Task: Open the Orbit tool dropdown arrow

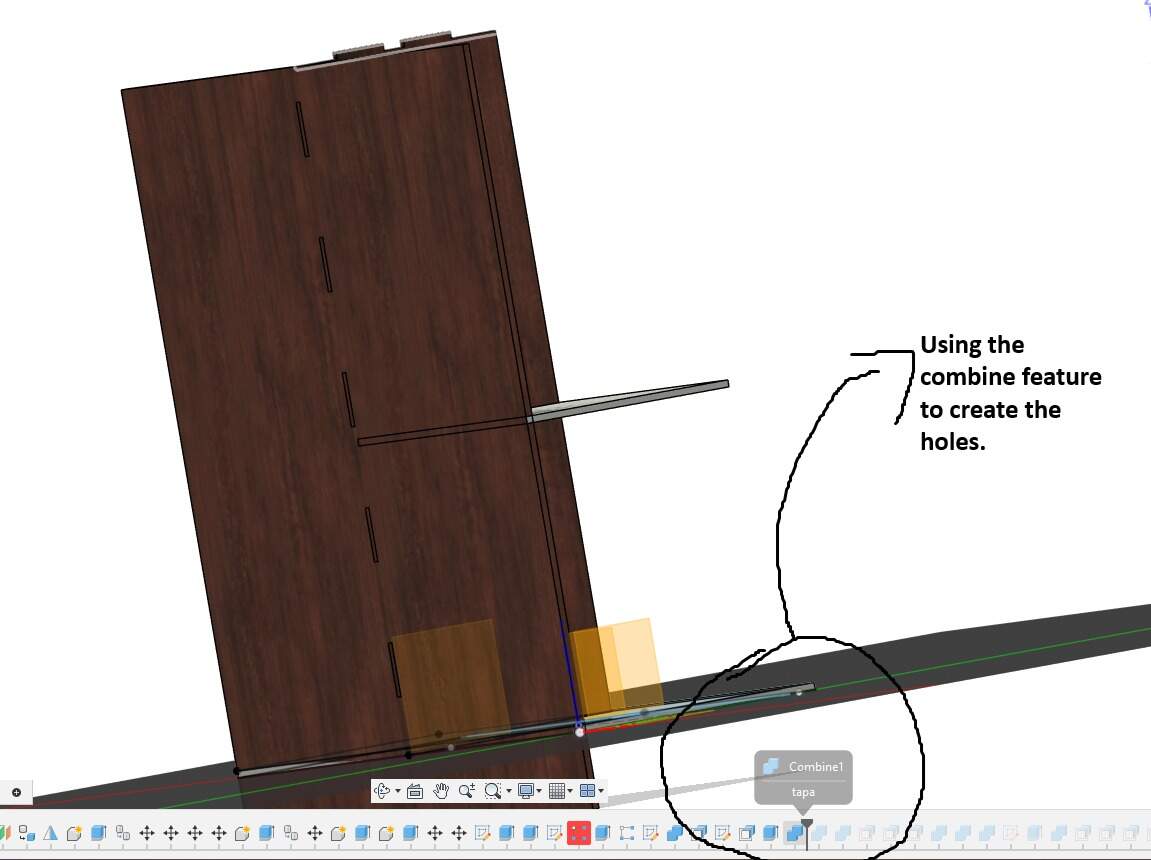Action: click(397, 791)
